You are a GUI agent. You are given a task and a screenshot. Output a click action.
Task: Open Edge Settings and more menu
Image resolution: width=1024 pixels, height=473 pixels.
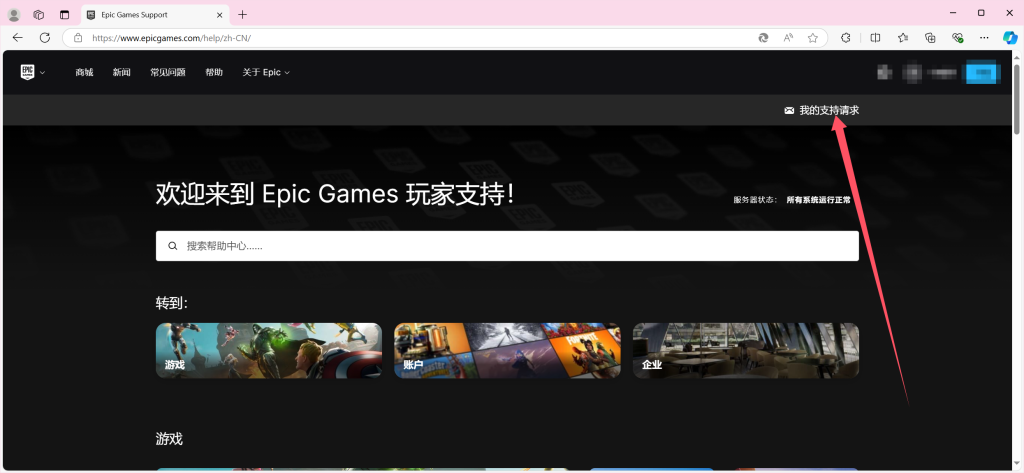coord(984,38)
